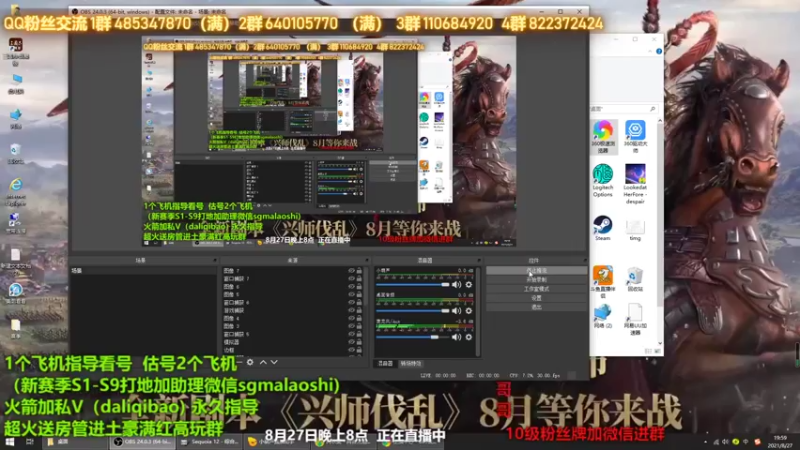Select the 边框 source row
The width and height of the screenshot is (800, 450).
click(286, 350)
